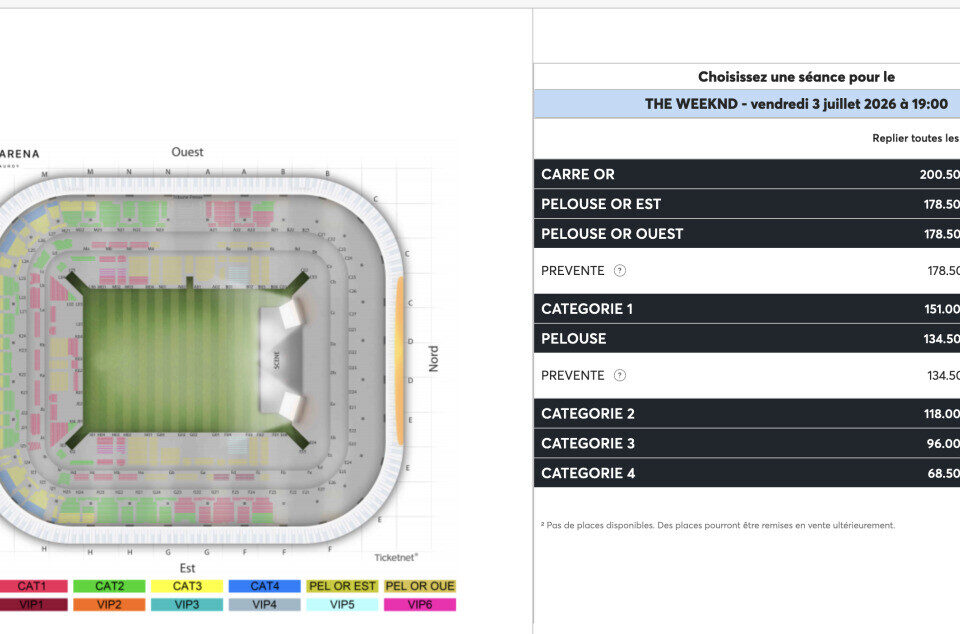This screenshot has height=634, width=960.
Task: Expand the PELOUSE OR OUEST row
Action: [x=747, y=234]
